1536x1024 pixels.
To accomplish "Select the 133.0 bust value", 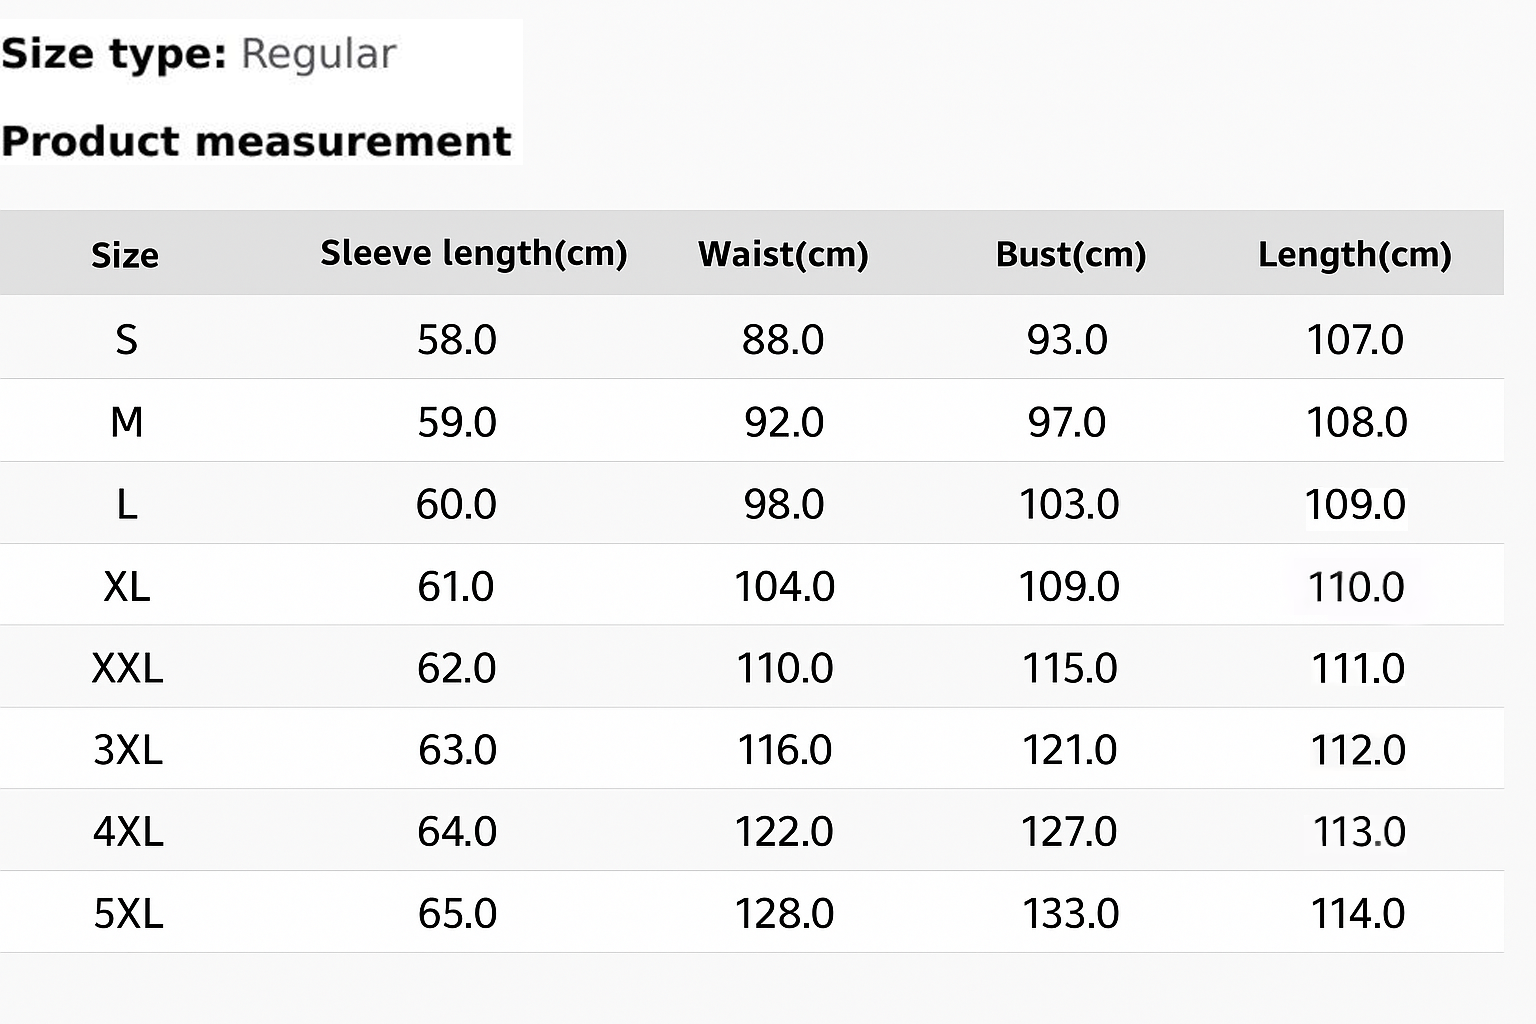I will [x=1070, y=914].
